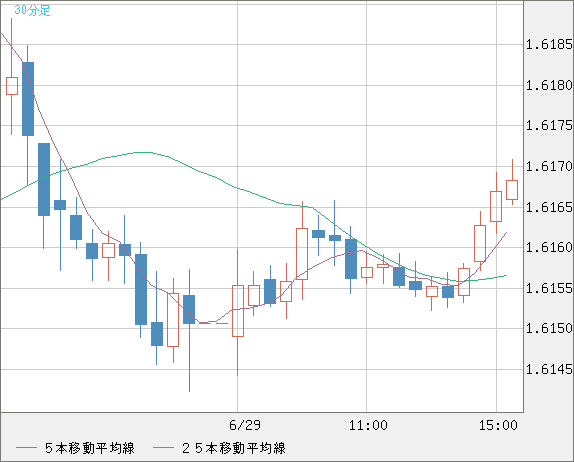Image resolution: width=574 pixels, height=462 pixels.
Task: Click the green 25-period legend line swatch
Action: point(163,448)
